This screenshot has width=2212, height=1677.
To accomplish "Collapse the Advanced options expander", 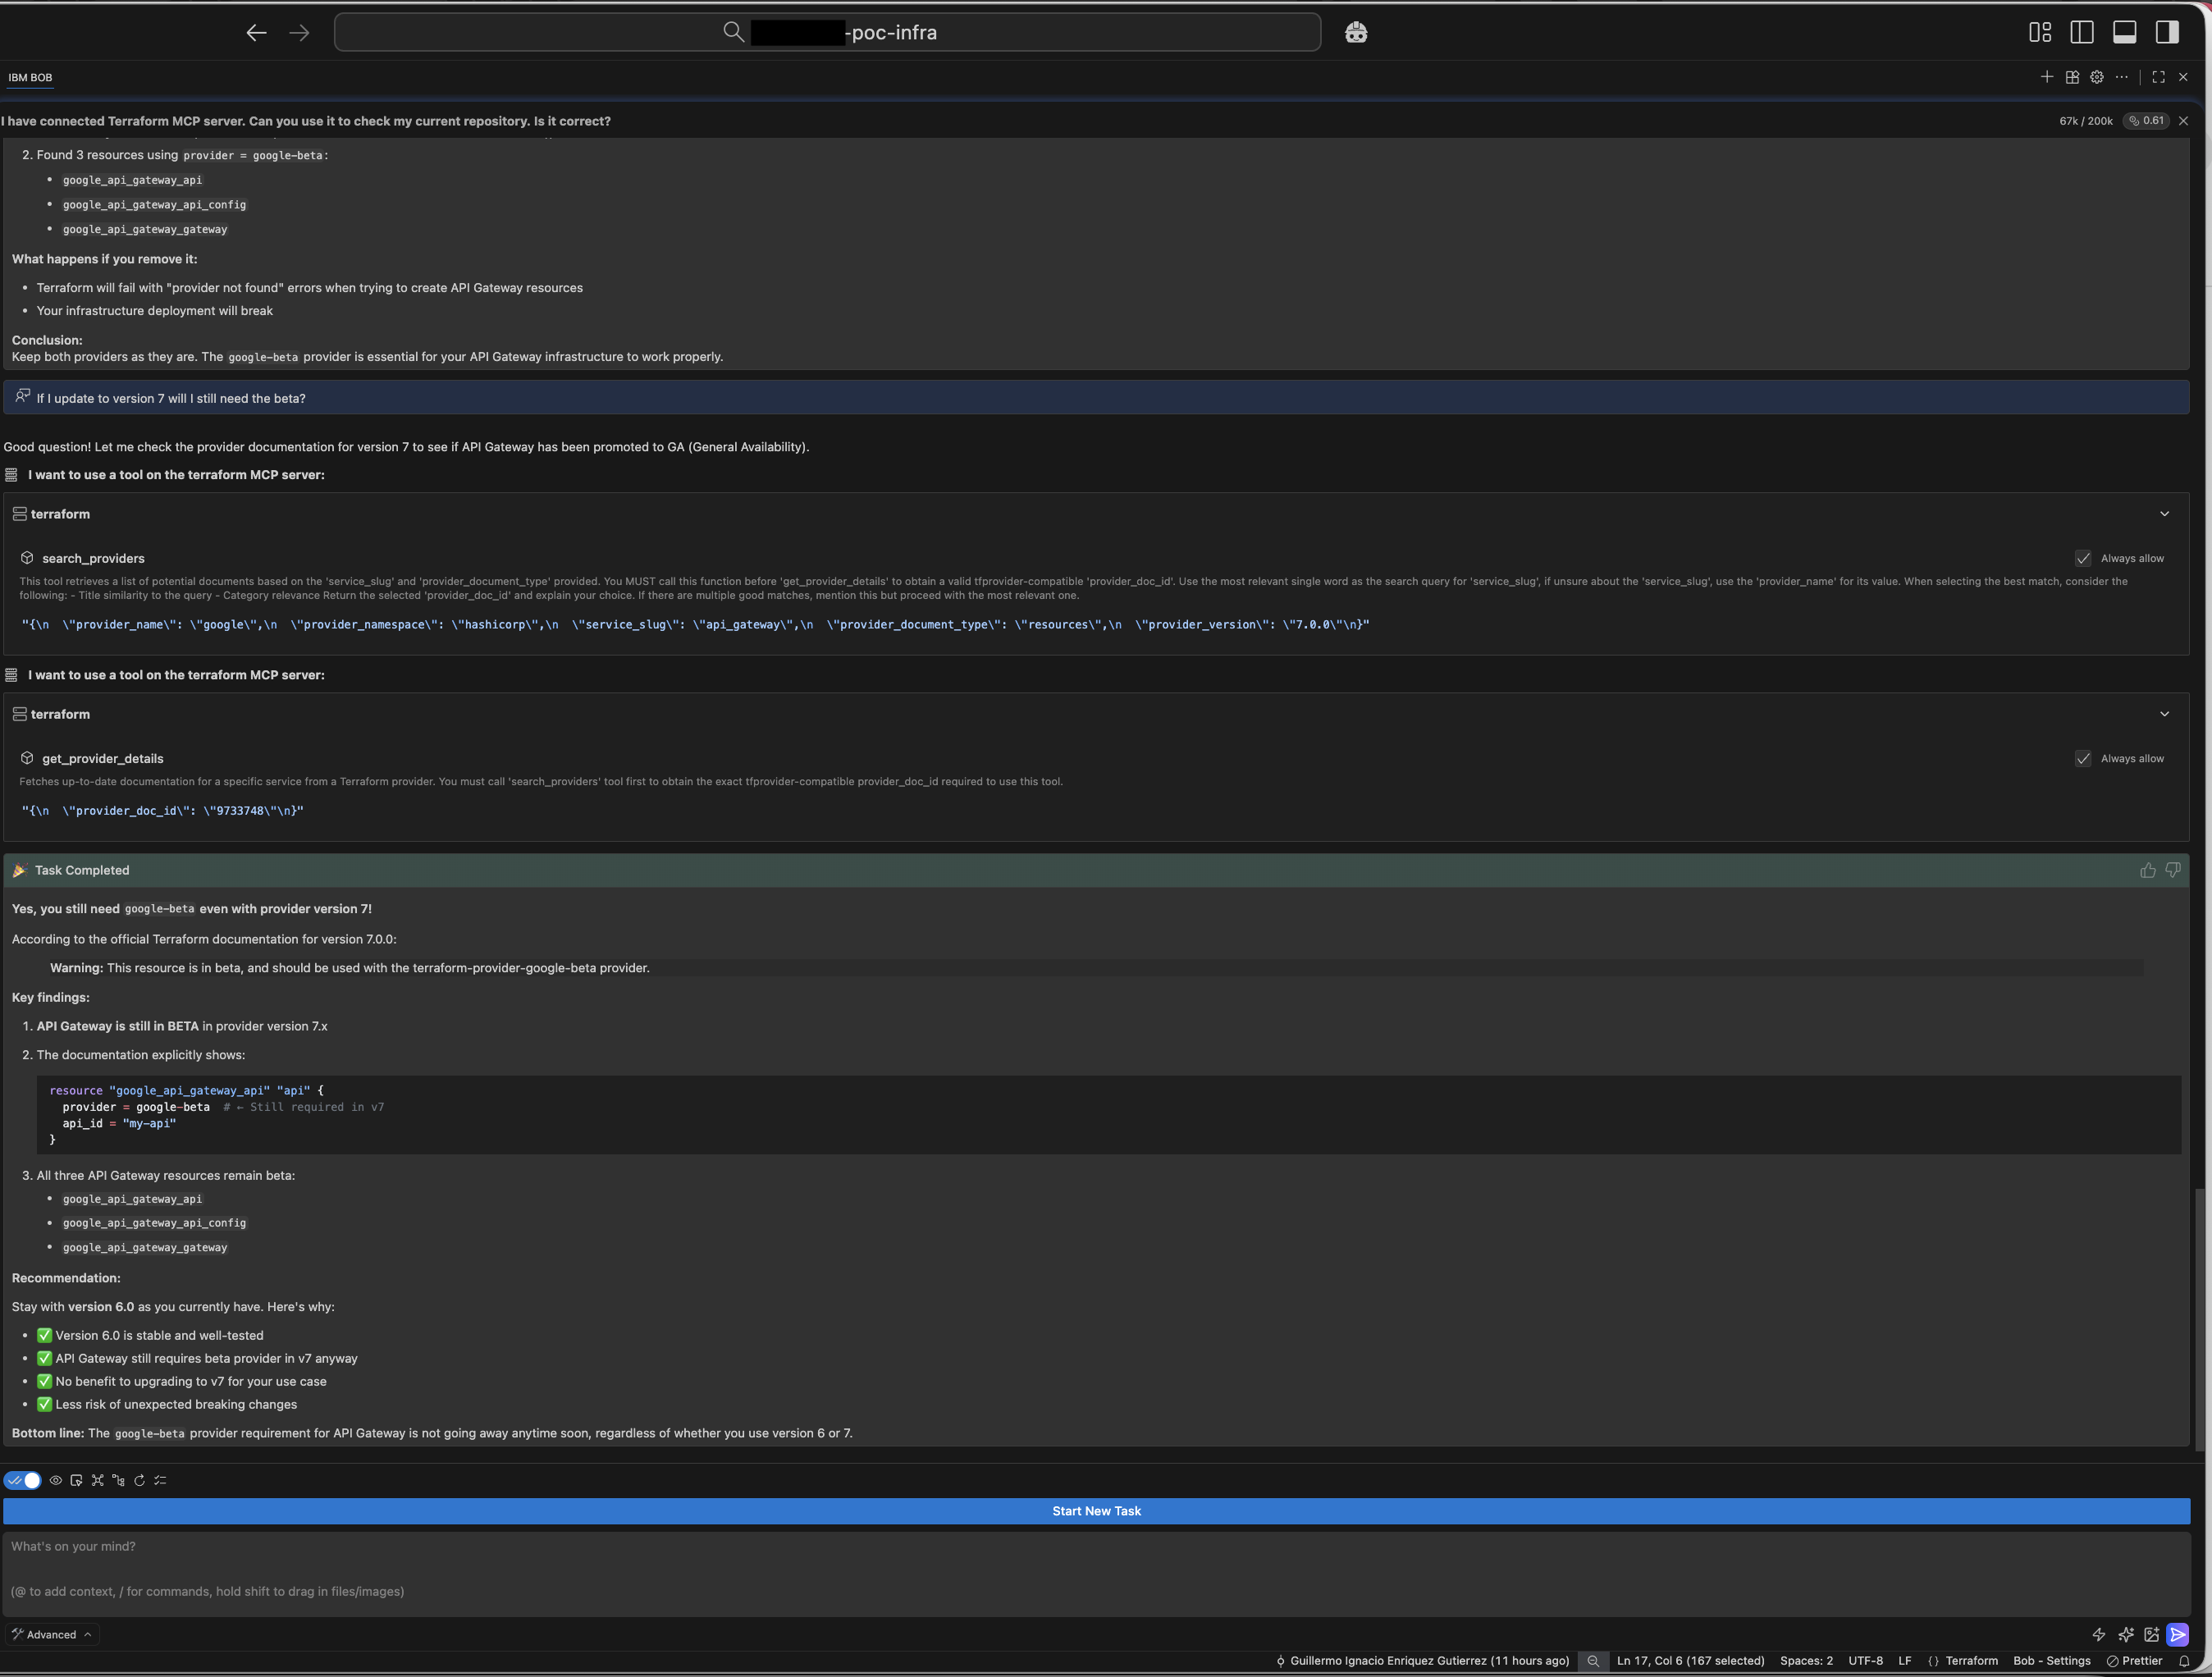I will point(53,1634).
